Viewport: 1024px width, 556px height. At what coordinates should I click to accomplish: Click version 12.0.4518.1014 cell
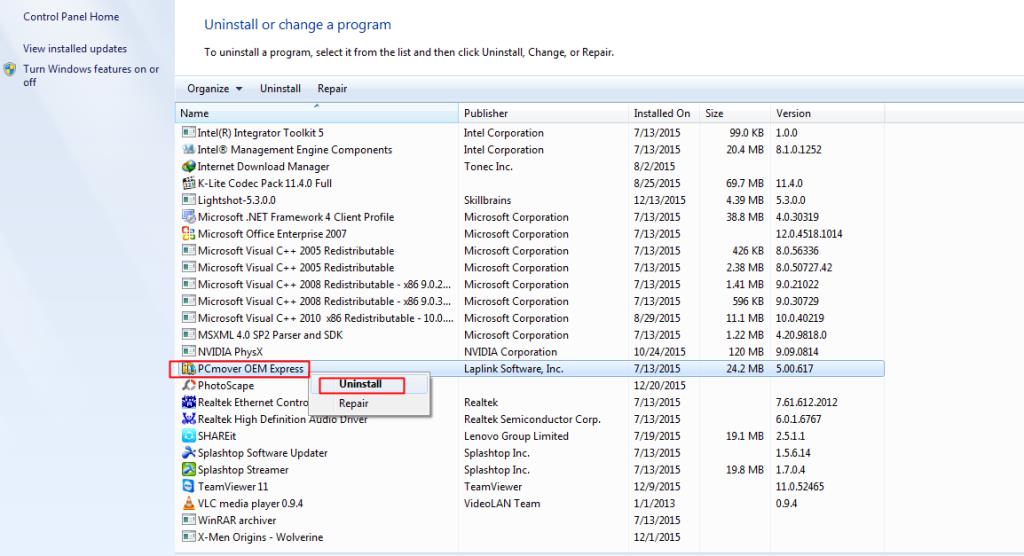(808, 234)
